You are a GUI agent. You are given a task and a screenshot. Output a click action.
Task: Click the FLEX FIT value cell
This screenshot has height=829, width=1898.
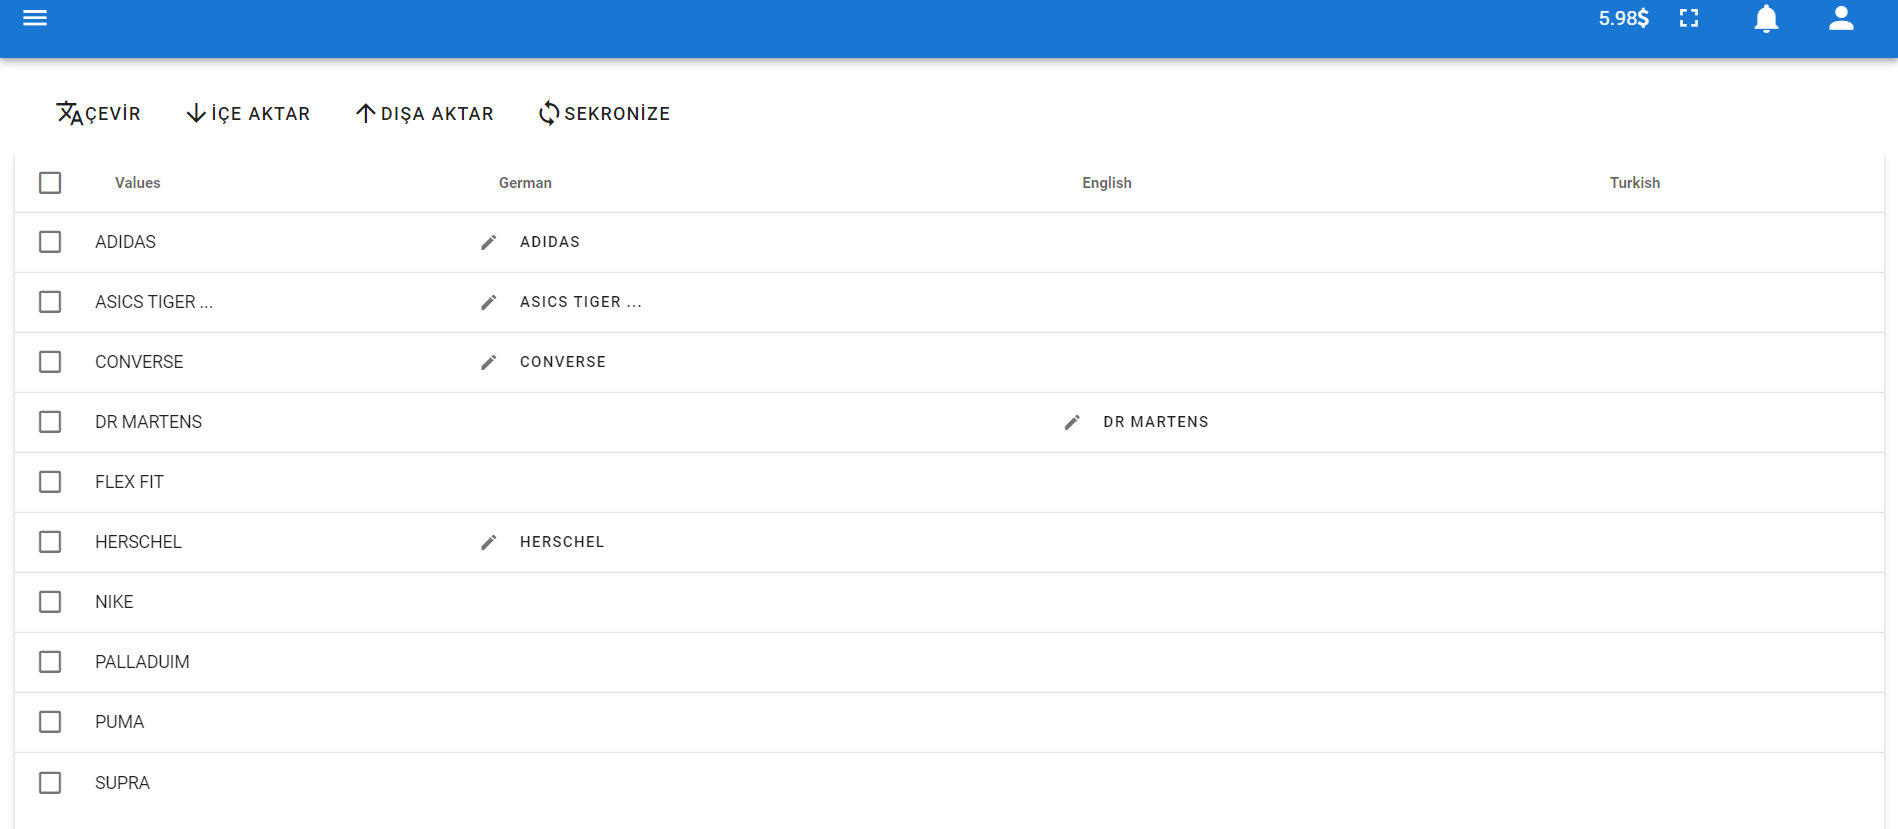pyautogui.click(x=129, y=482)
